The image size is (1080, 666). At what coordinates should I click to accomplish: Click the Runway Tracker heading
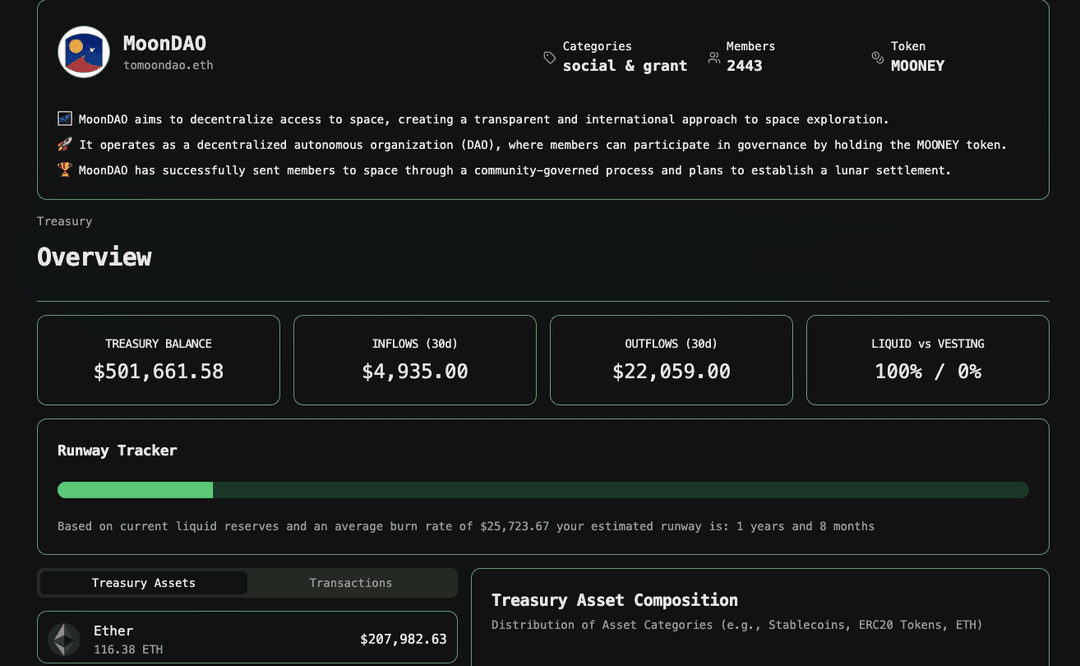coord(117,450)
